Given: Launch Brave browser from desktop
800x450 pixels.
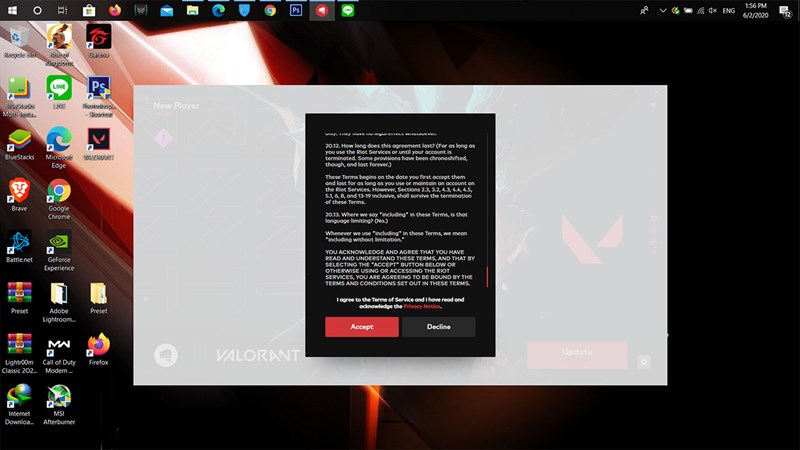Looking at the screenshot, I should coord(19,195).
